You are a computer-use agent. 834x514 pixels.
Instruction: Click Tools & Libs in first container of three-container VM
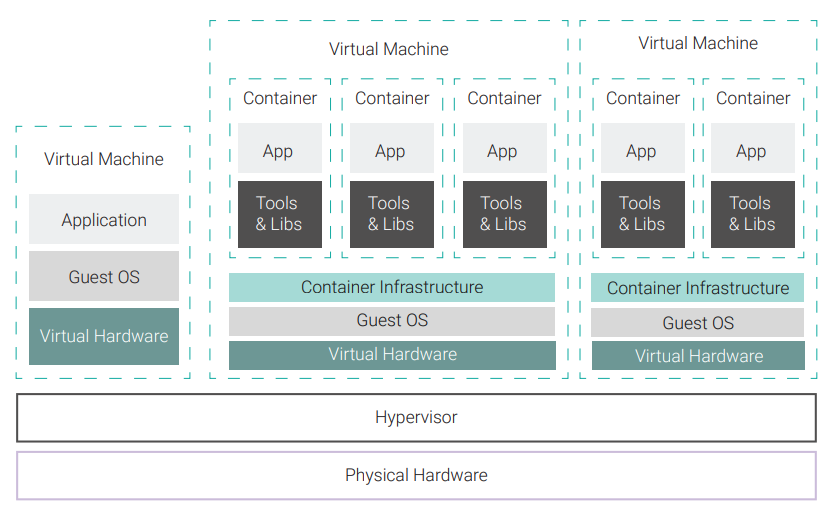coord(280,214)
